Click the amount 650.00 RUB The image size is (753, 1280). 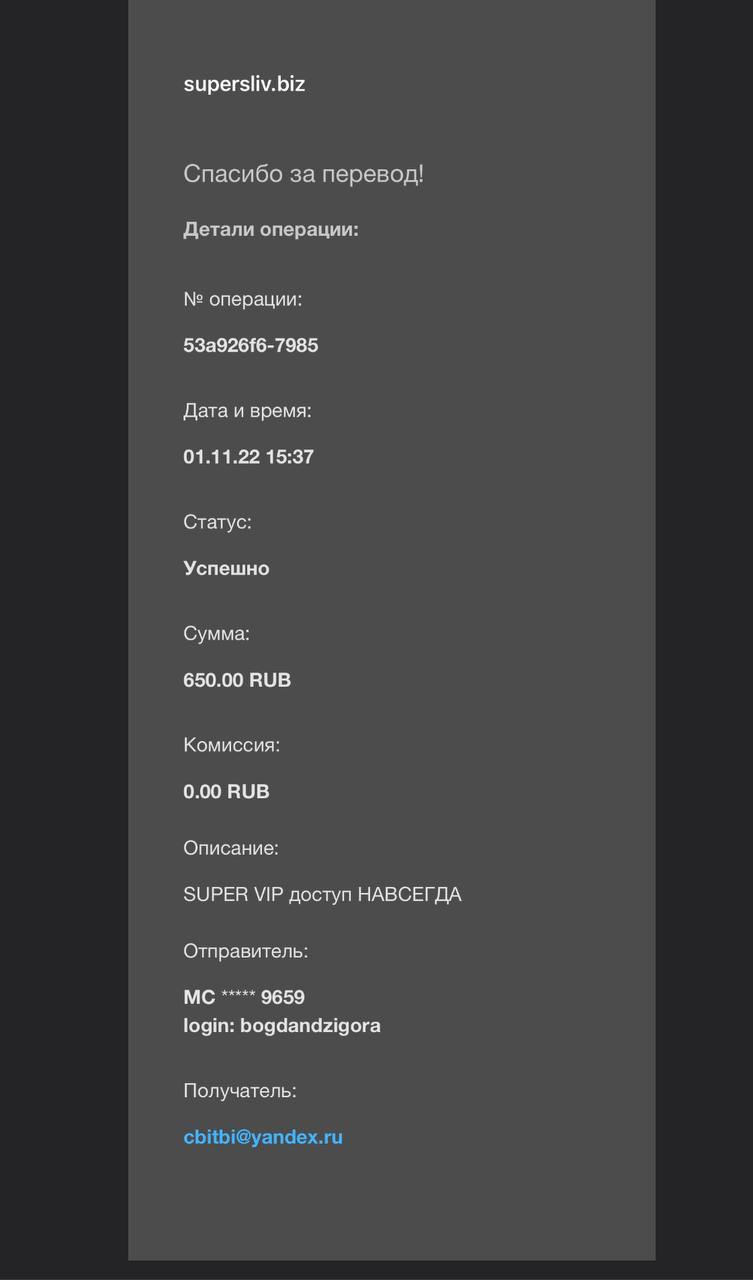(237, 680)
